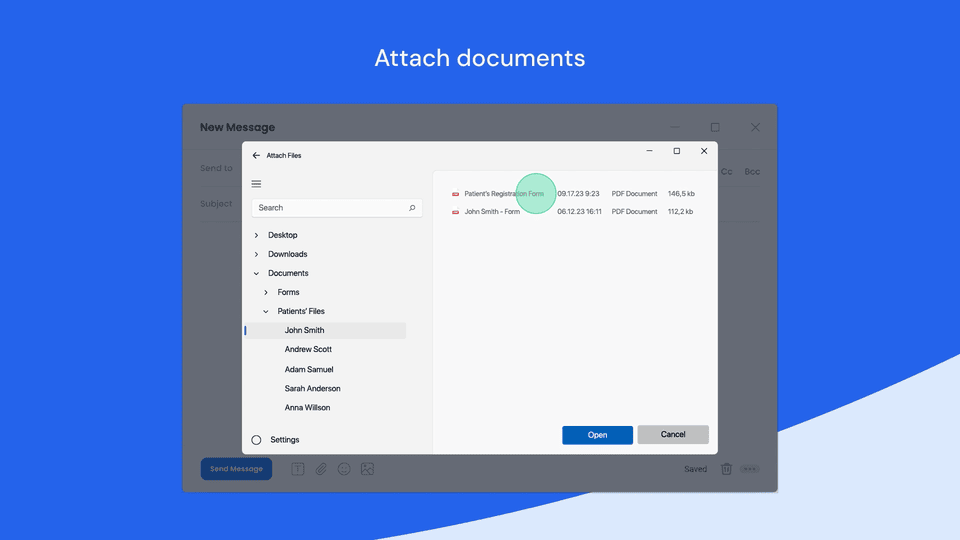Click the text formatting icon
960x540 pixels.
[298, 469]
